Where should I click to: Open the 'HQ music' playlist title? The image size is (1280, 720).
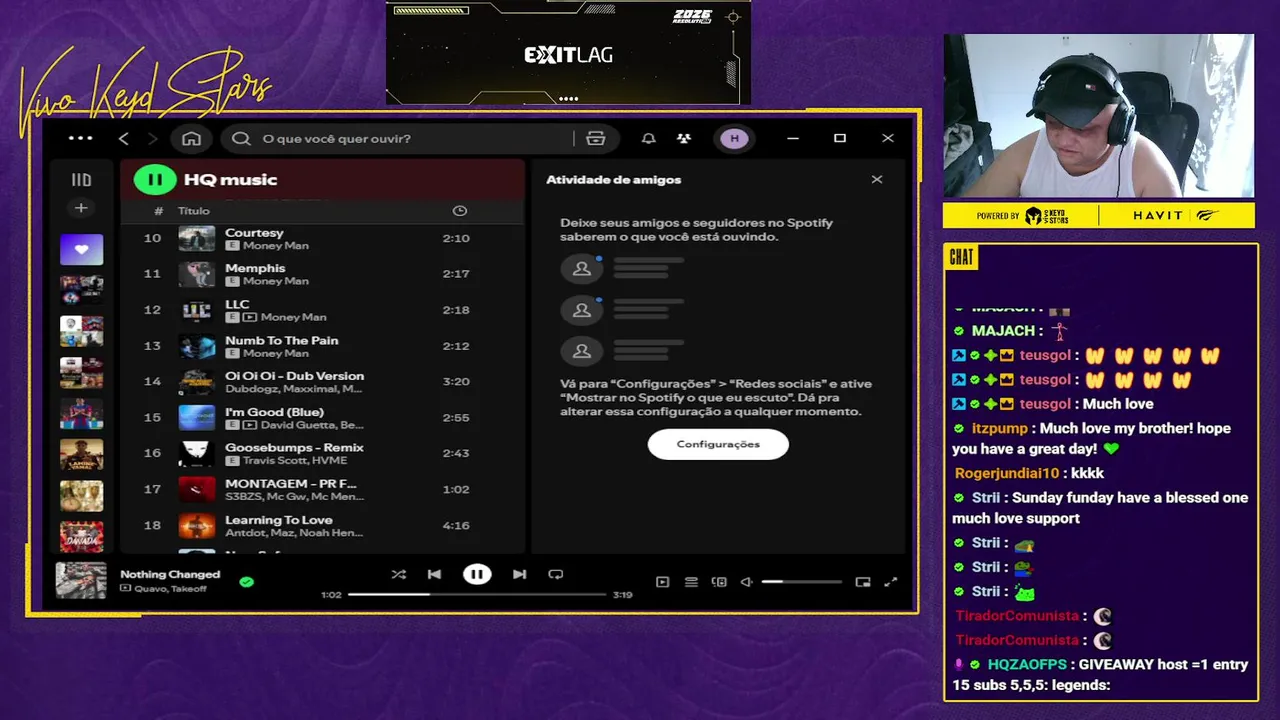click(231, 180)
